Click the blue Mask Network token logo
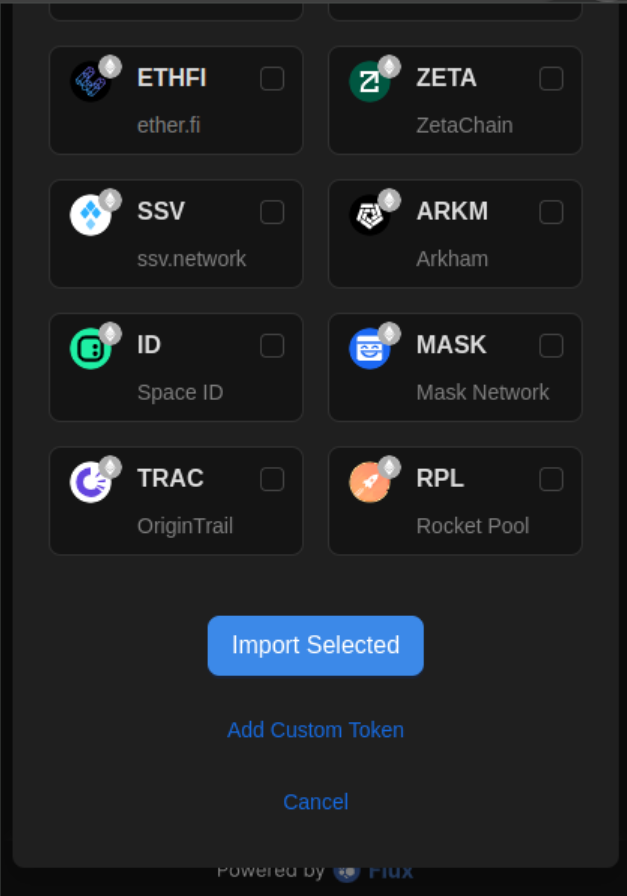The image size is (627, 896). pos(369,349)
